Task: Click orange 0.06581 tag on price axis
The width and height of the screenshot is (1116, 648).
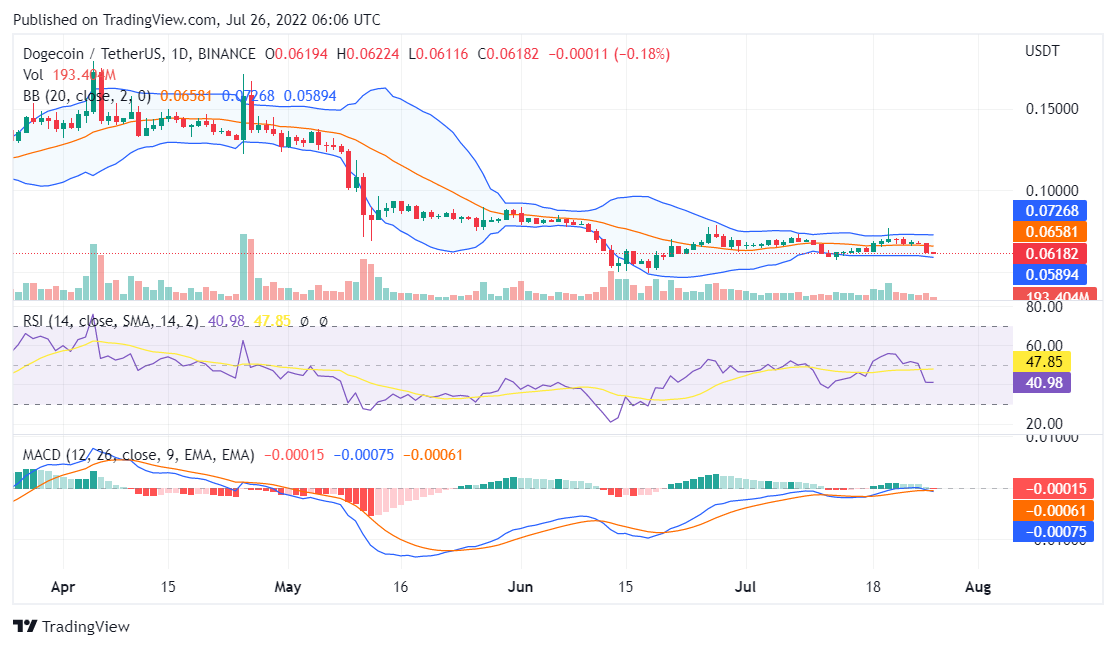Action: coord(1043,232)
